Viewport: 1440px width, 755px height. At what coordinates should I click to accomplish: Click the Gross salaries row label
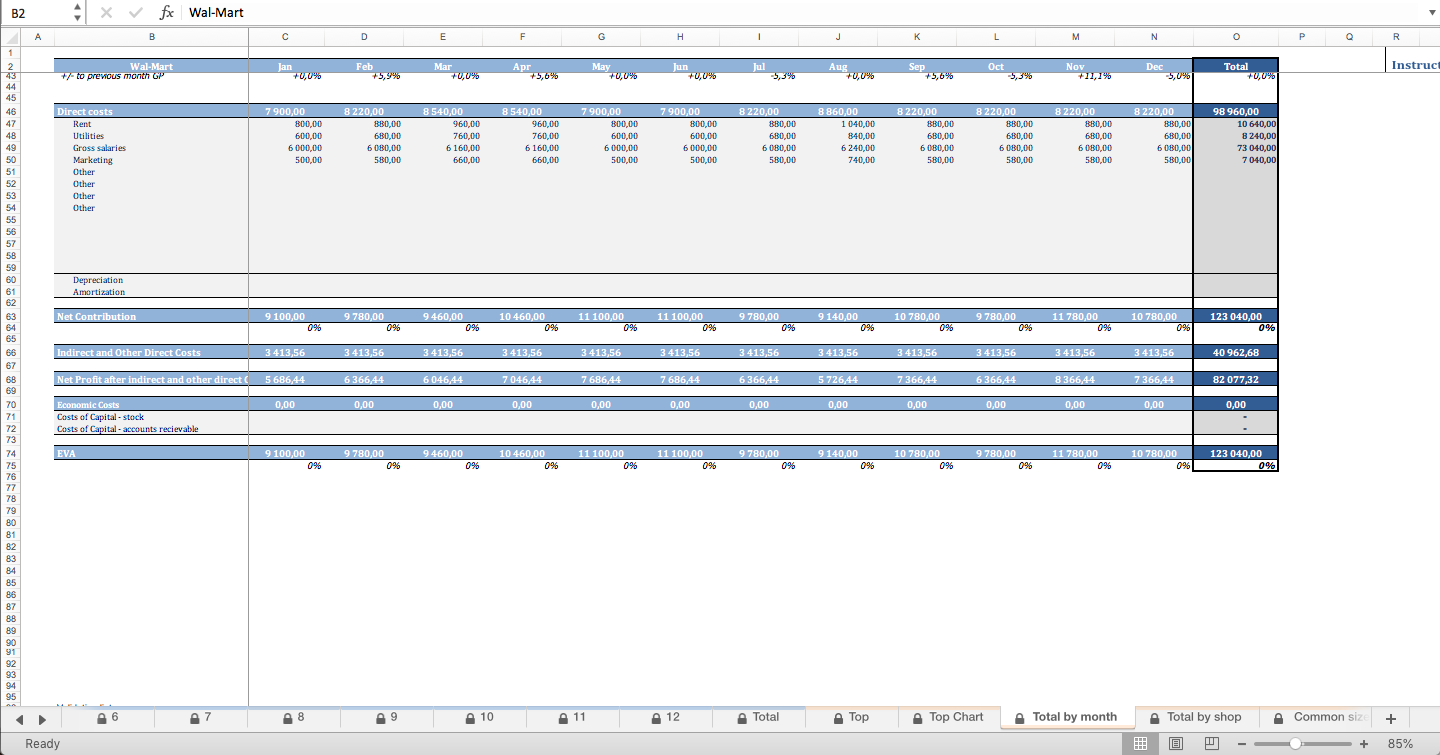[x=99, y=148]
